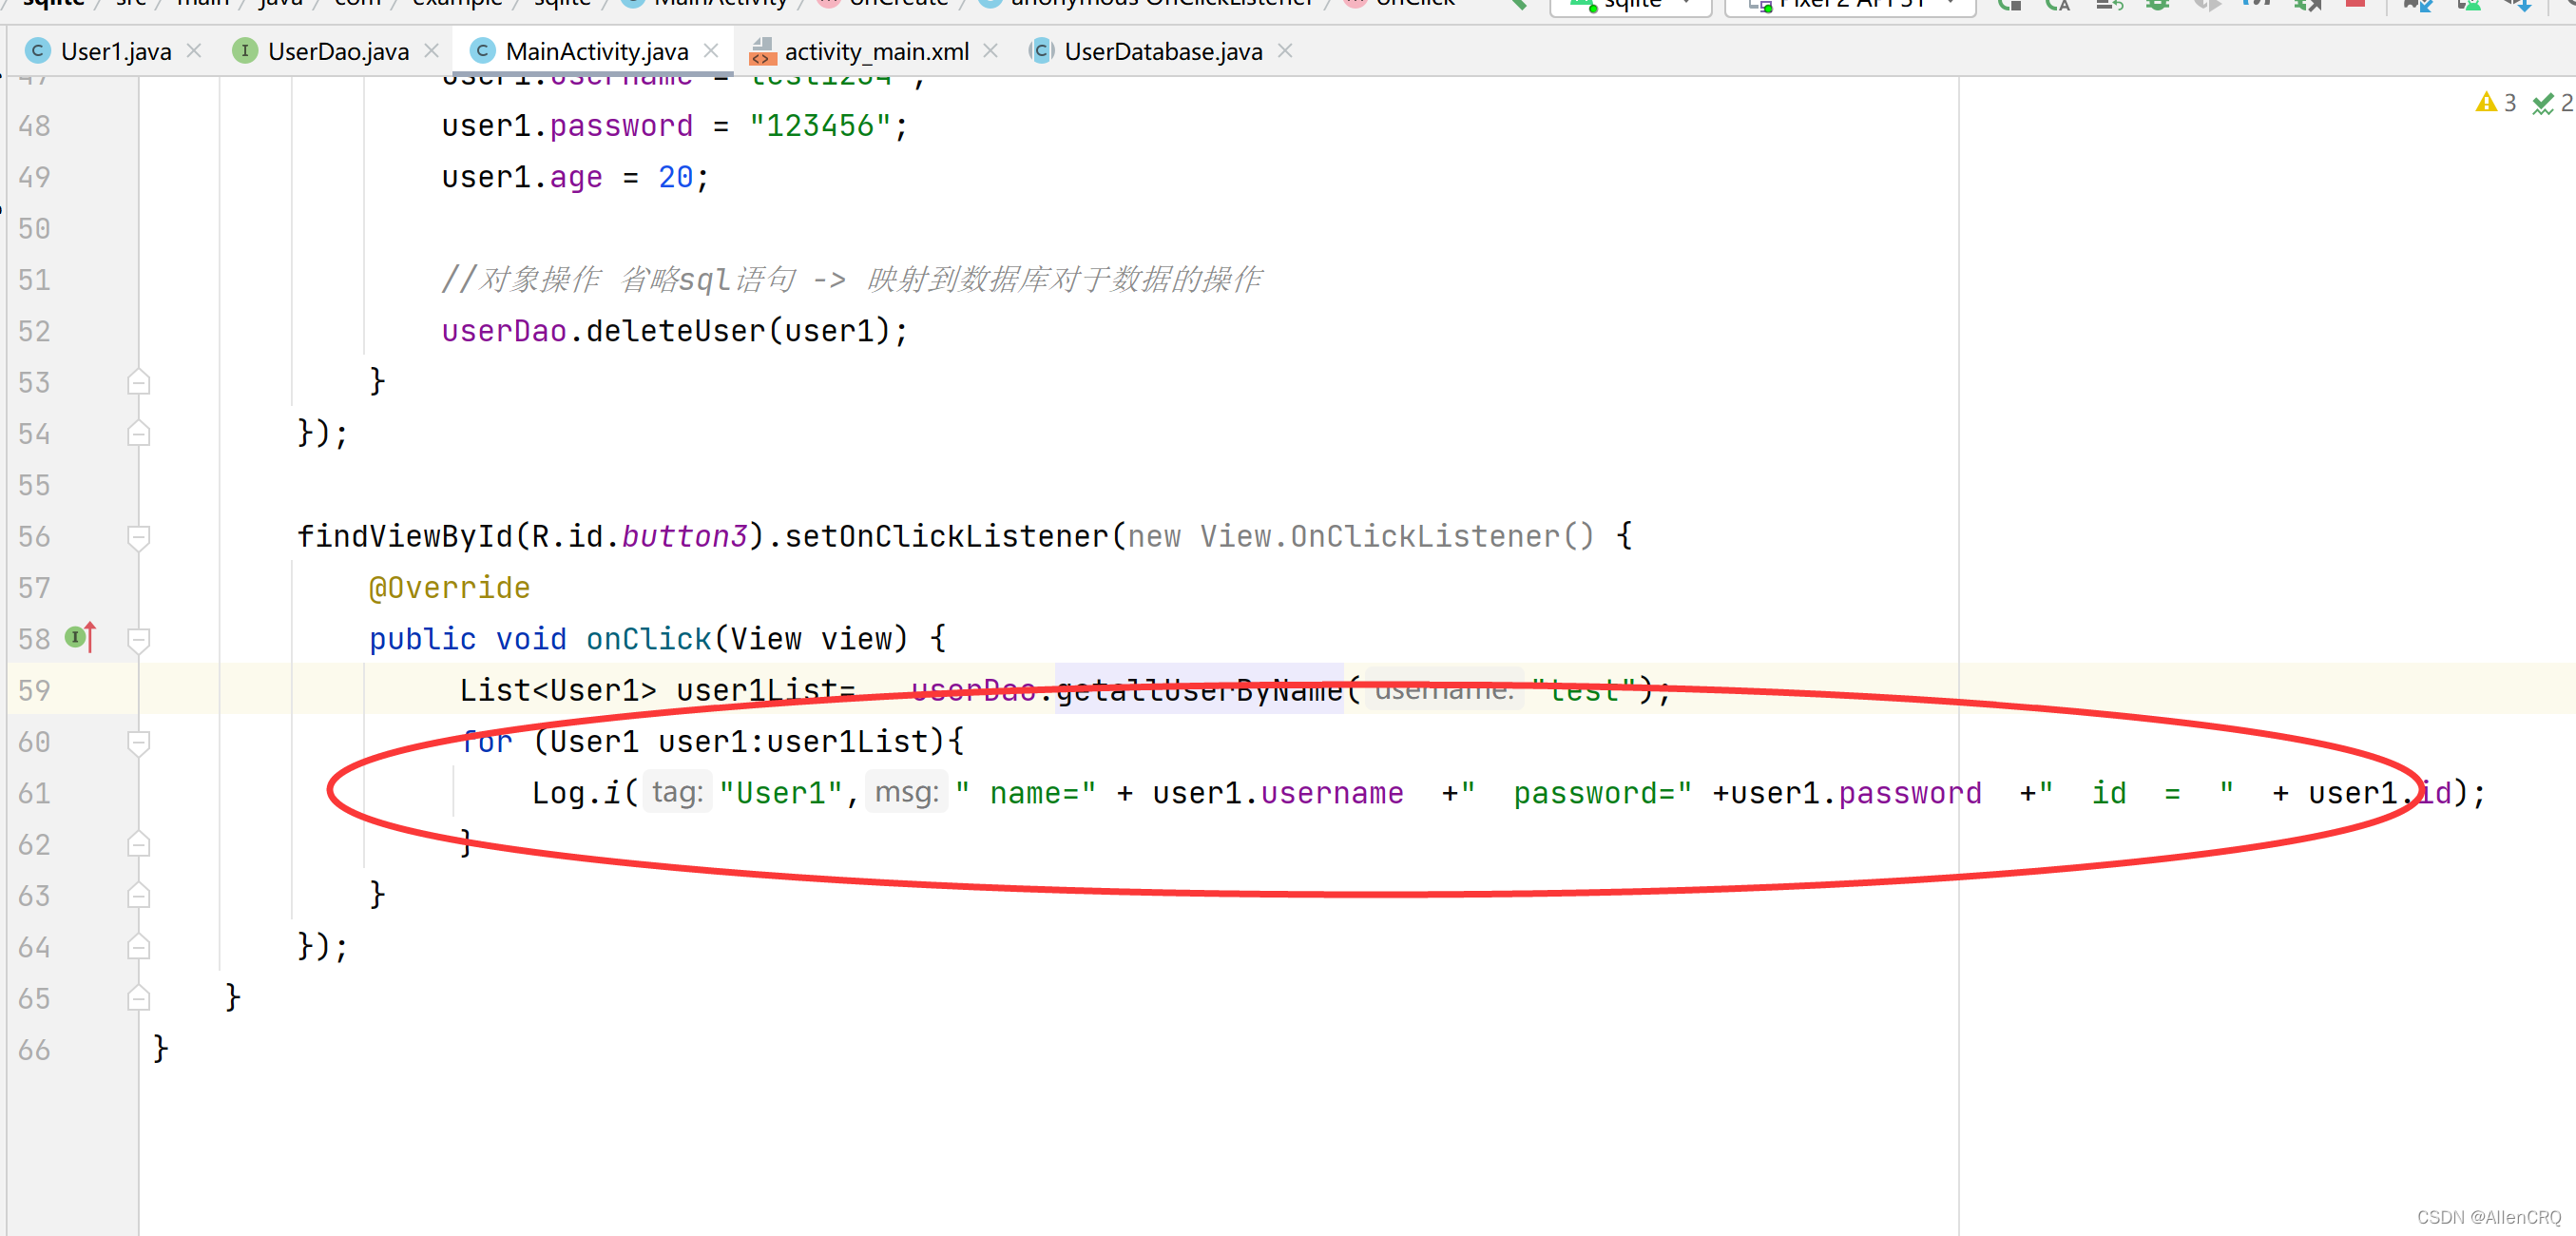Click the @Override annotation on line 57
2576x1236 pixels.
click(x=449, y=588)
